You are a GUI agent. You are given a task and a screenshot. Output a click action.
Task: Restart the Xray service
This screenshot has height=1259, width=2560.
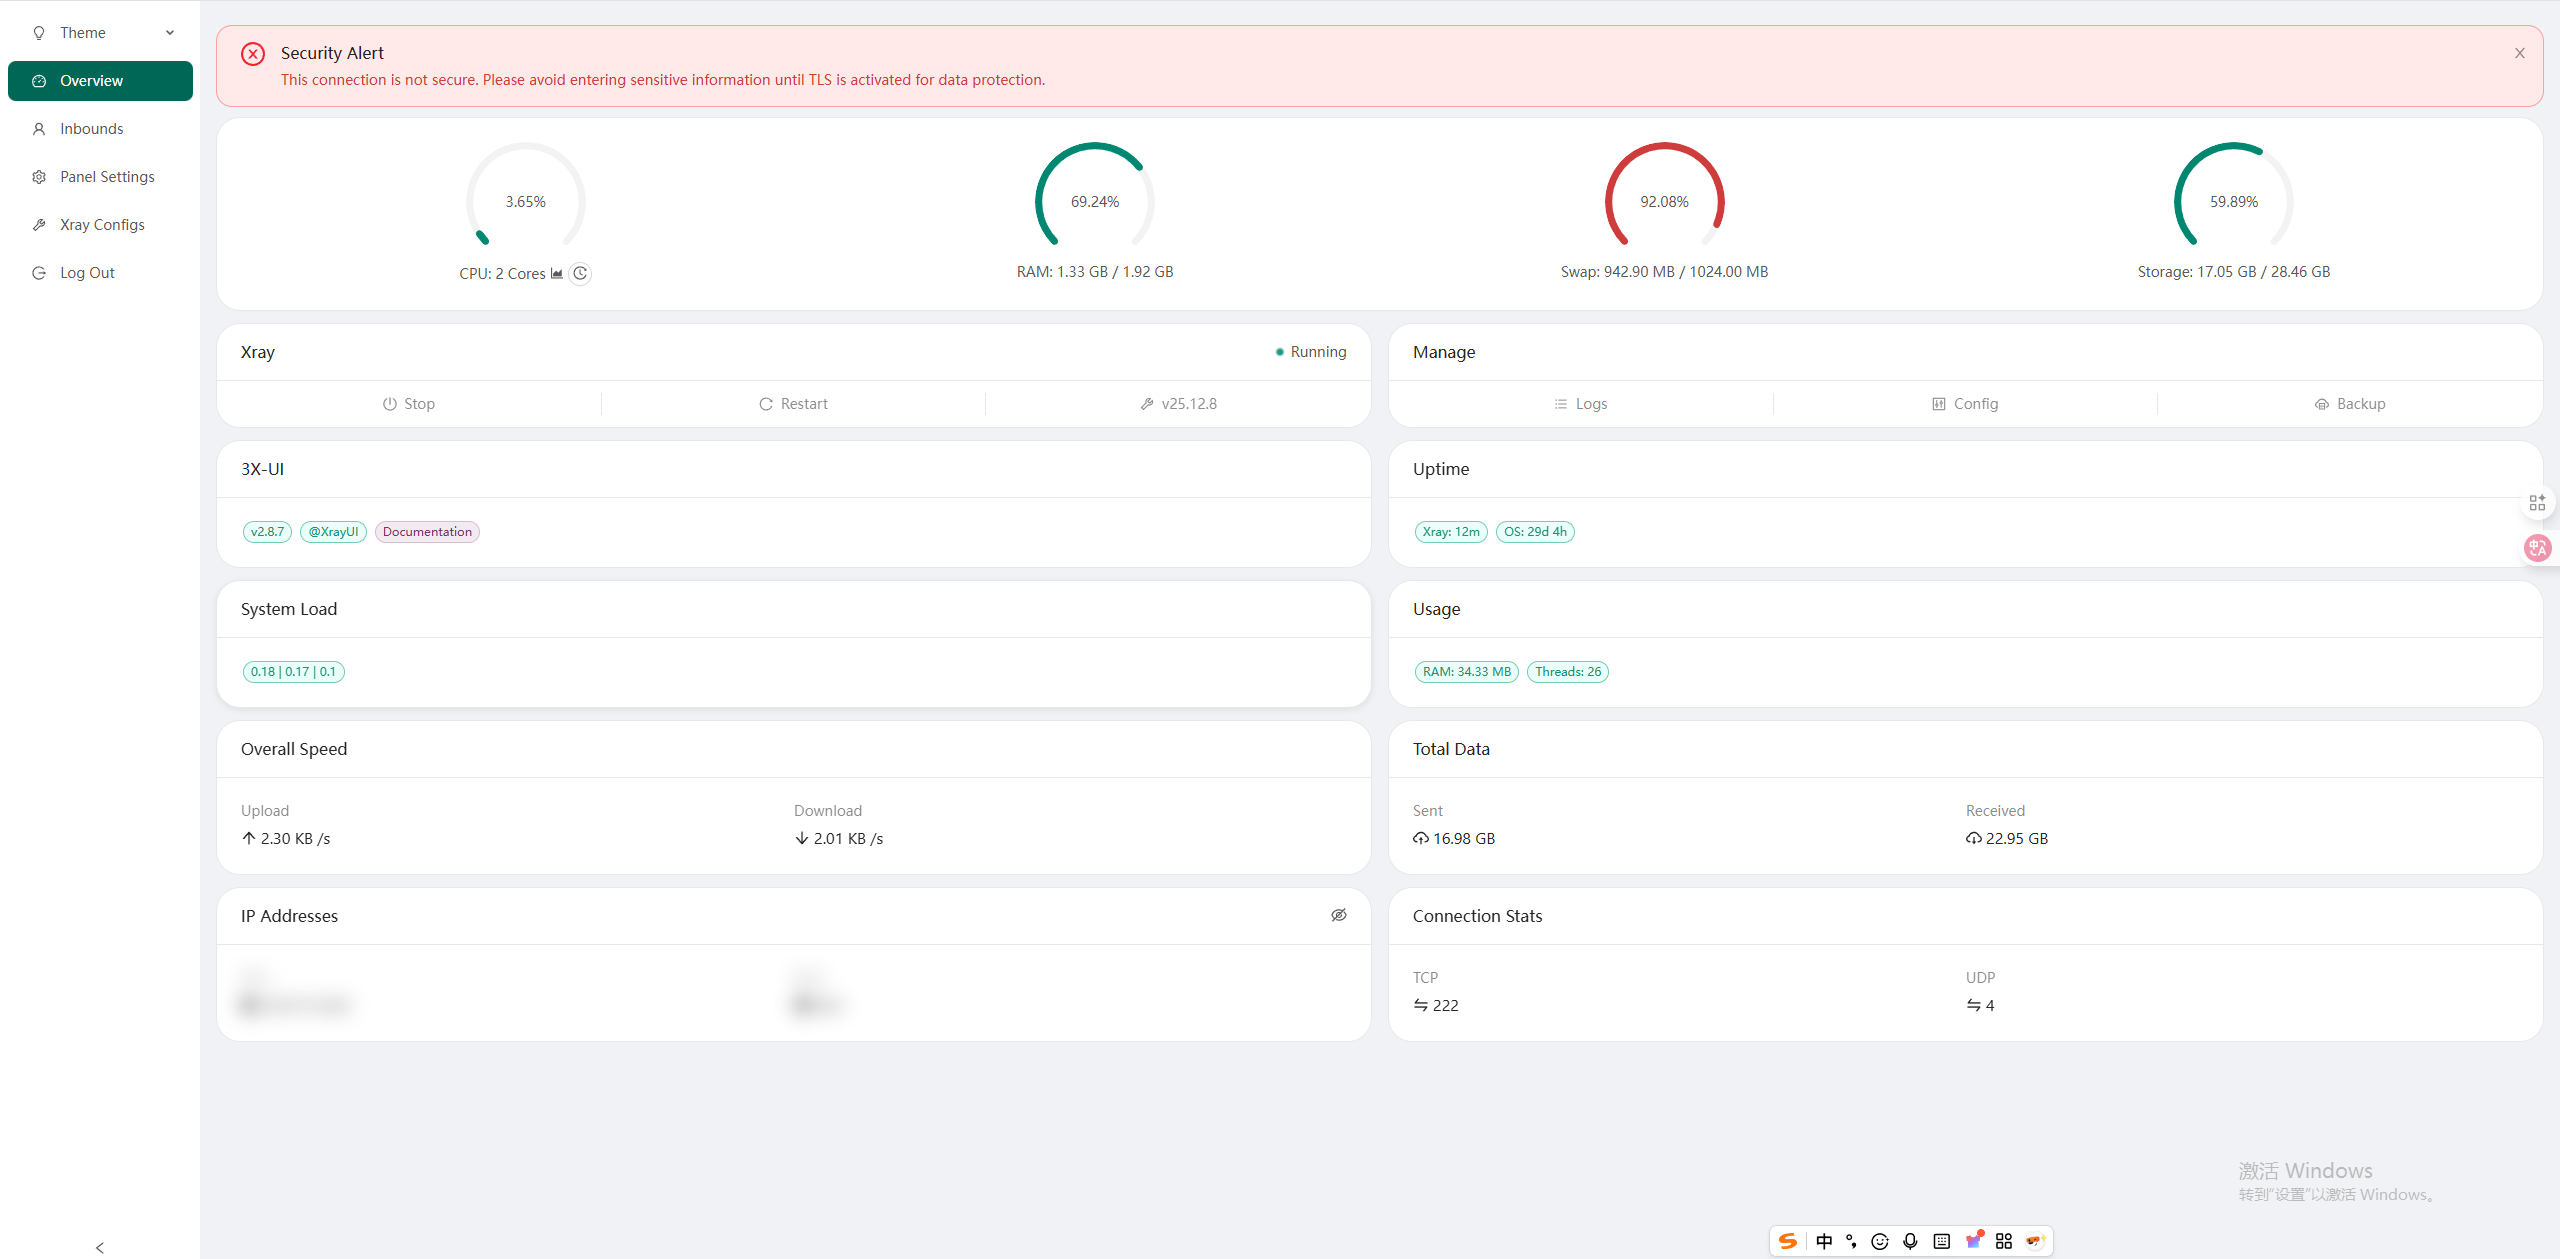tap(793, 404)
